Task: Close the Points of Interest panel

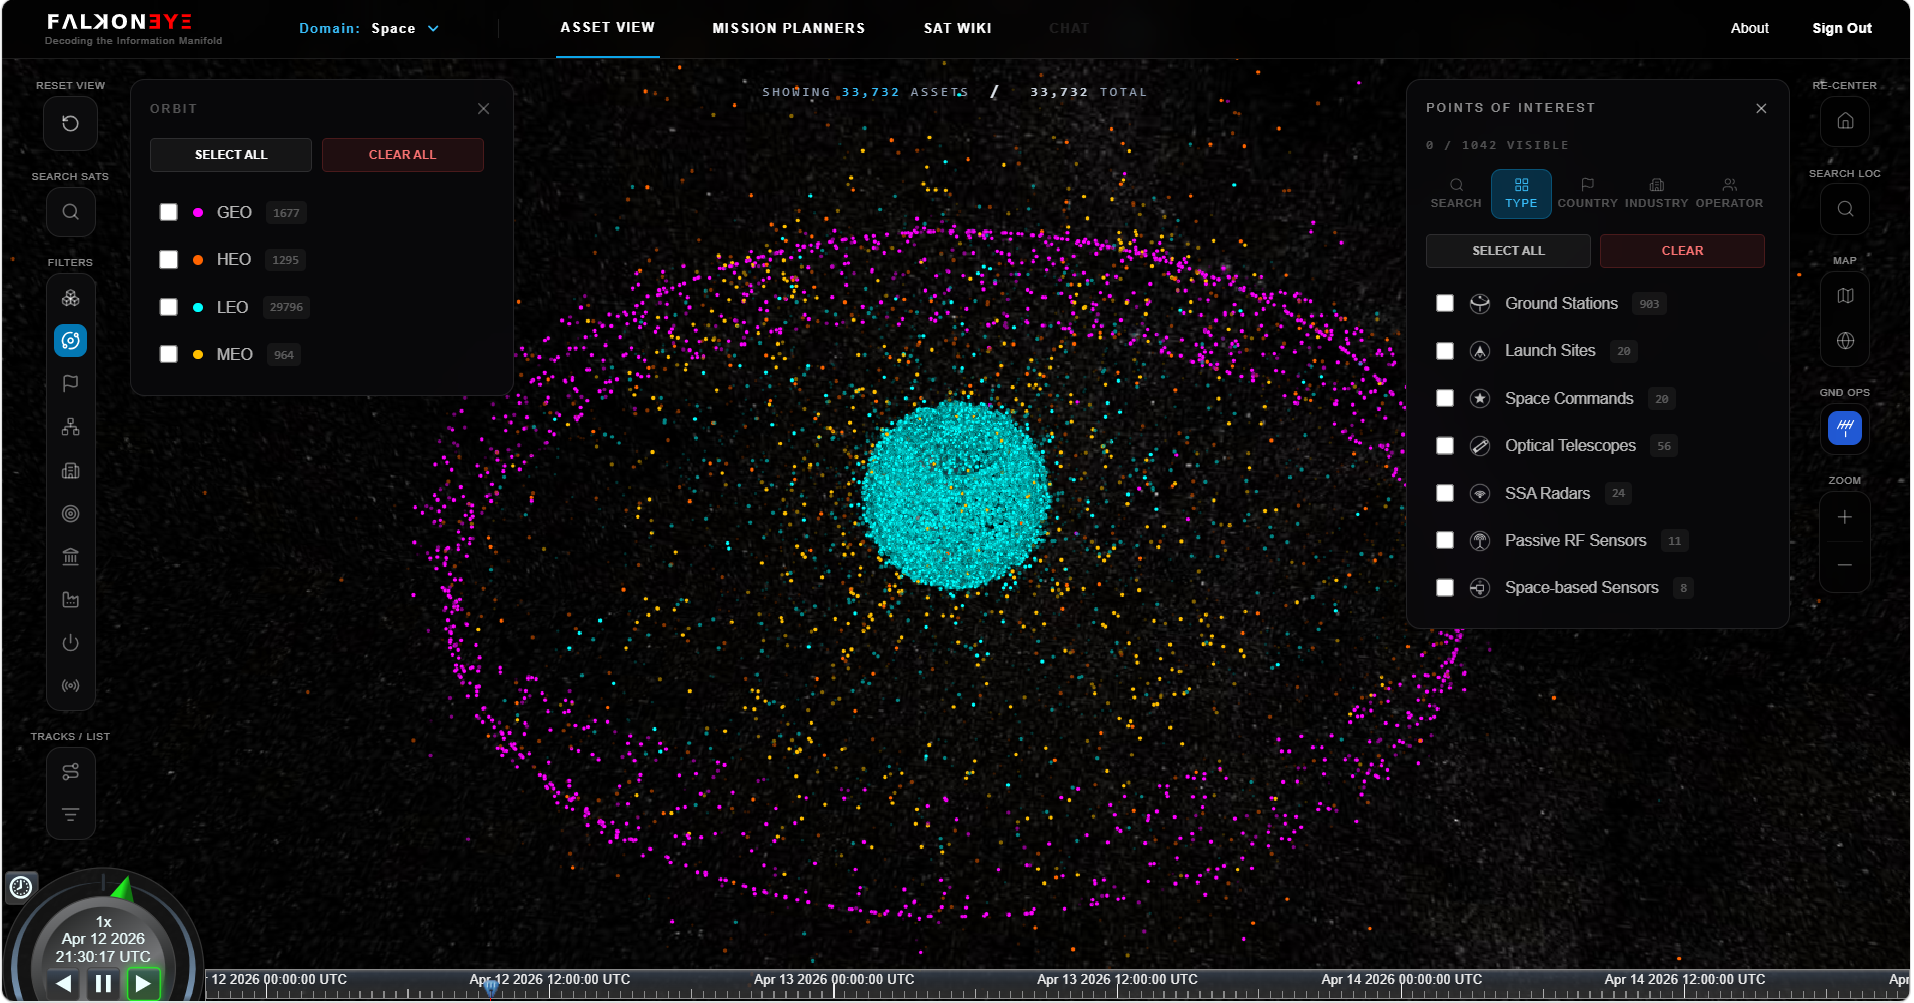Action: (x=1761, y=108)
